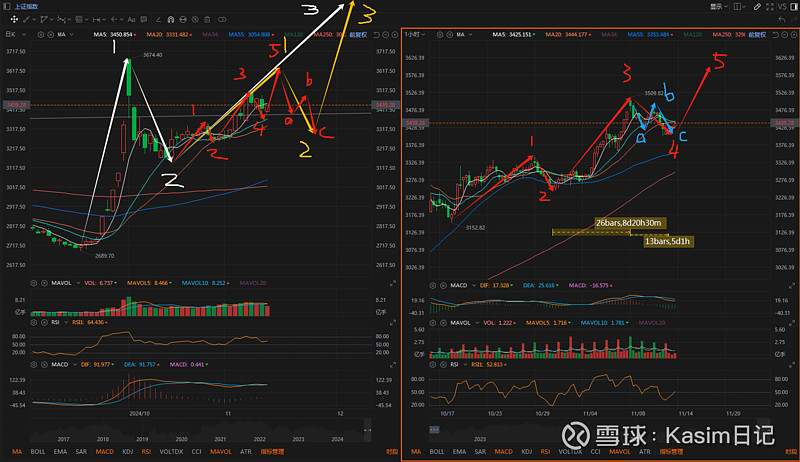Click the right chart timeline range handle
800x462 pixels.
(x=434, y=430)
